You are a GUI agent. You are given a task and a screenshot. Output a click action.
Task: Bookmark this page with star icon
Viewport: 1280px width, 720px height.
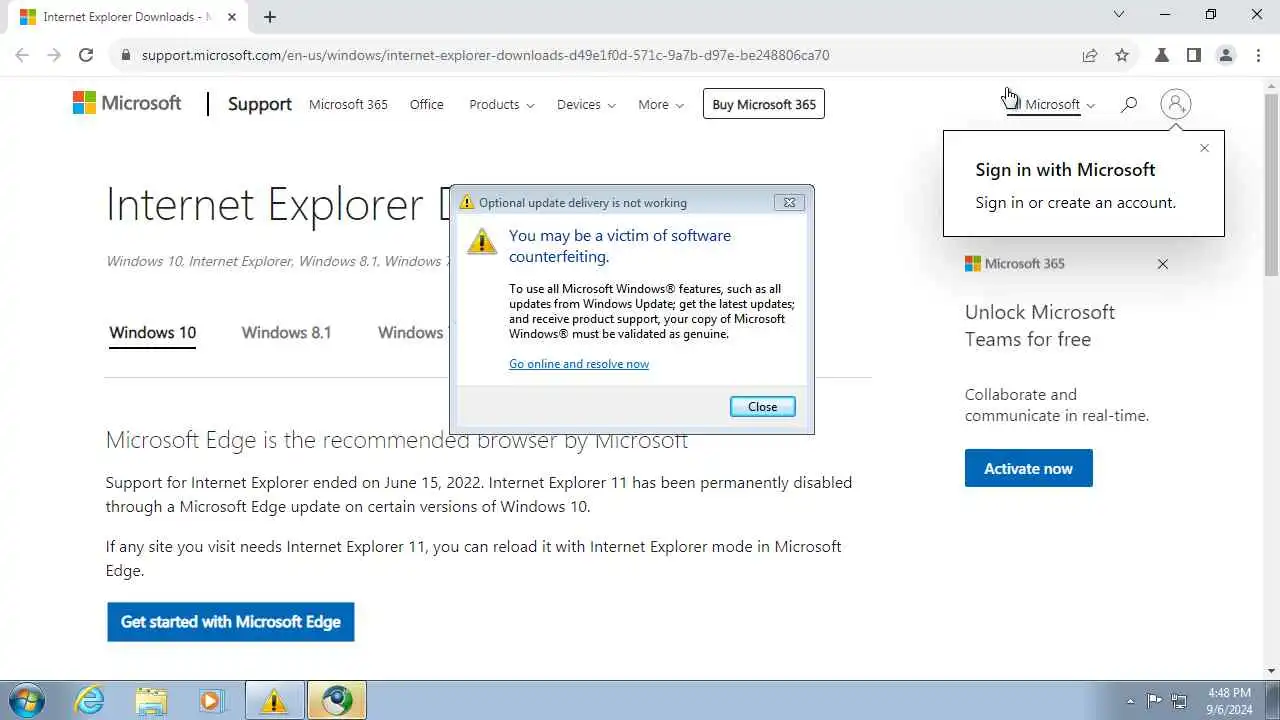(x=1122, y=55)
